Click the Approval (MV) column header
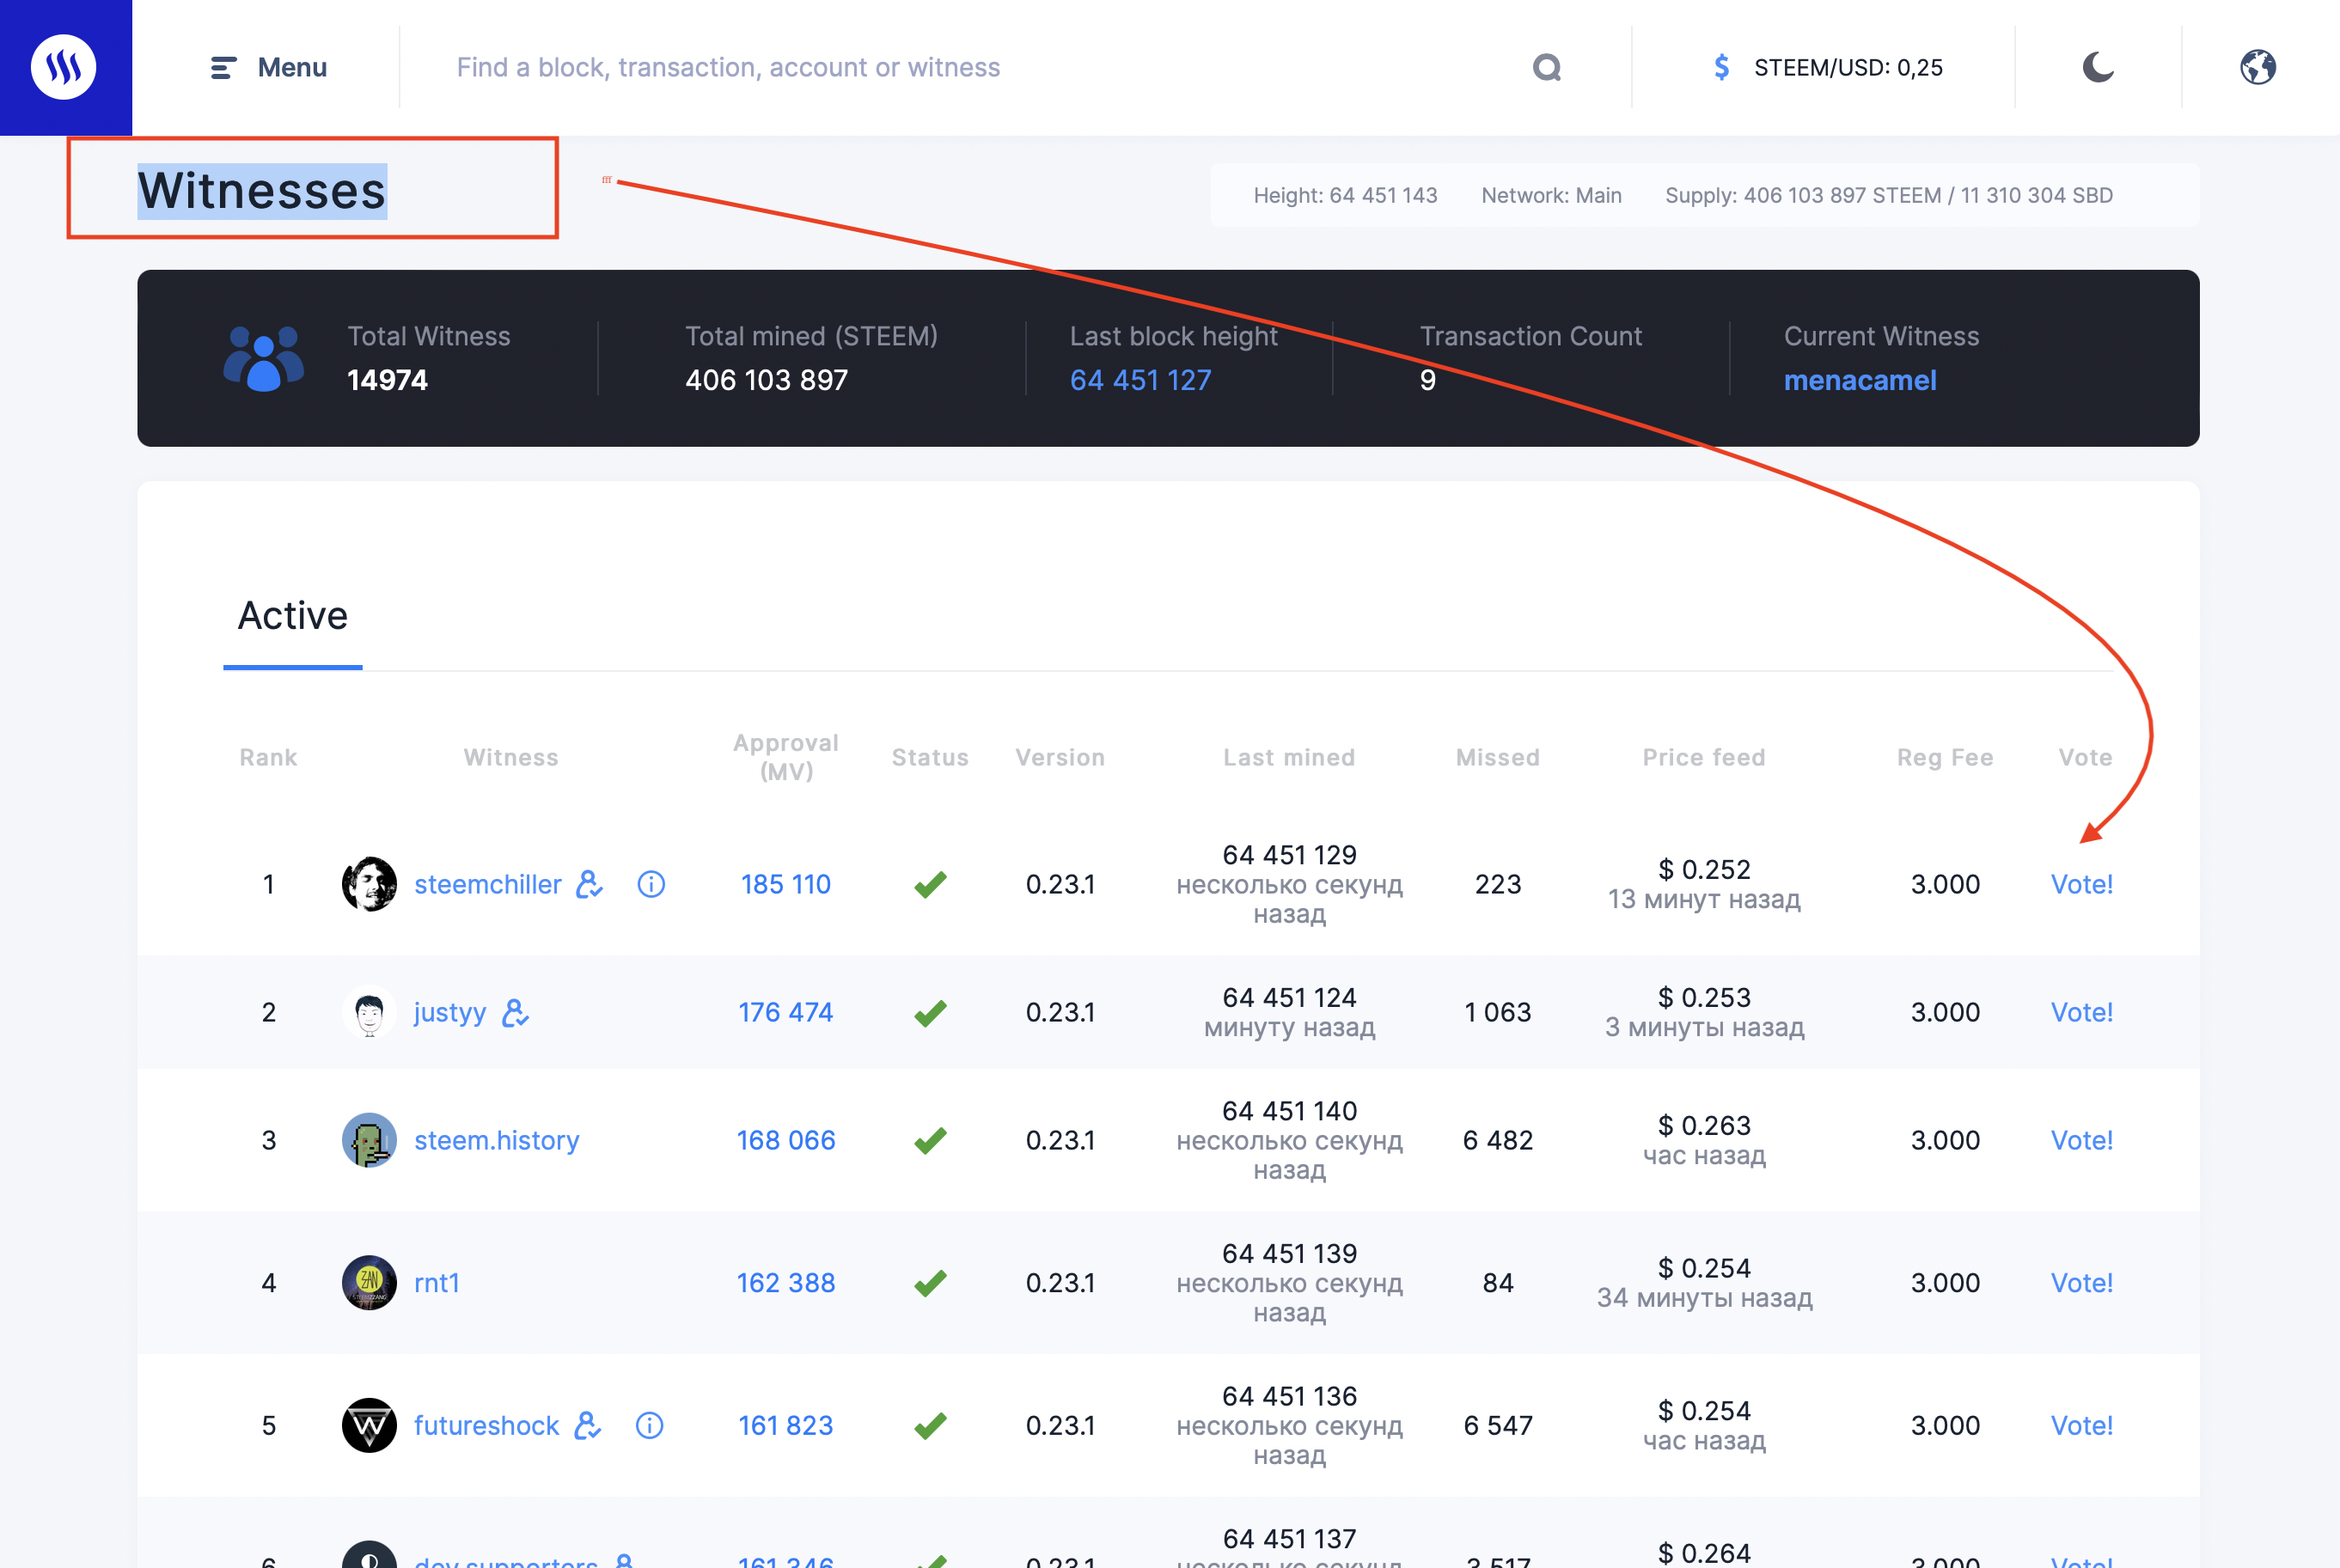2340x1568 pixels. (785, 757)
